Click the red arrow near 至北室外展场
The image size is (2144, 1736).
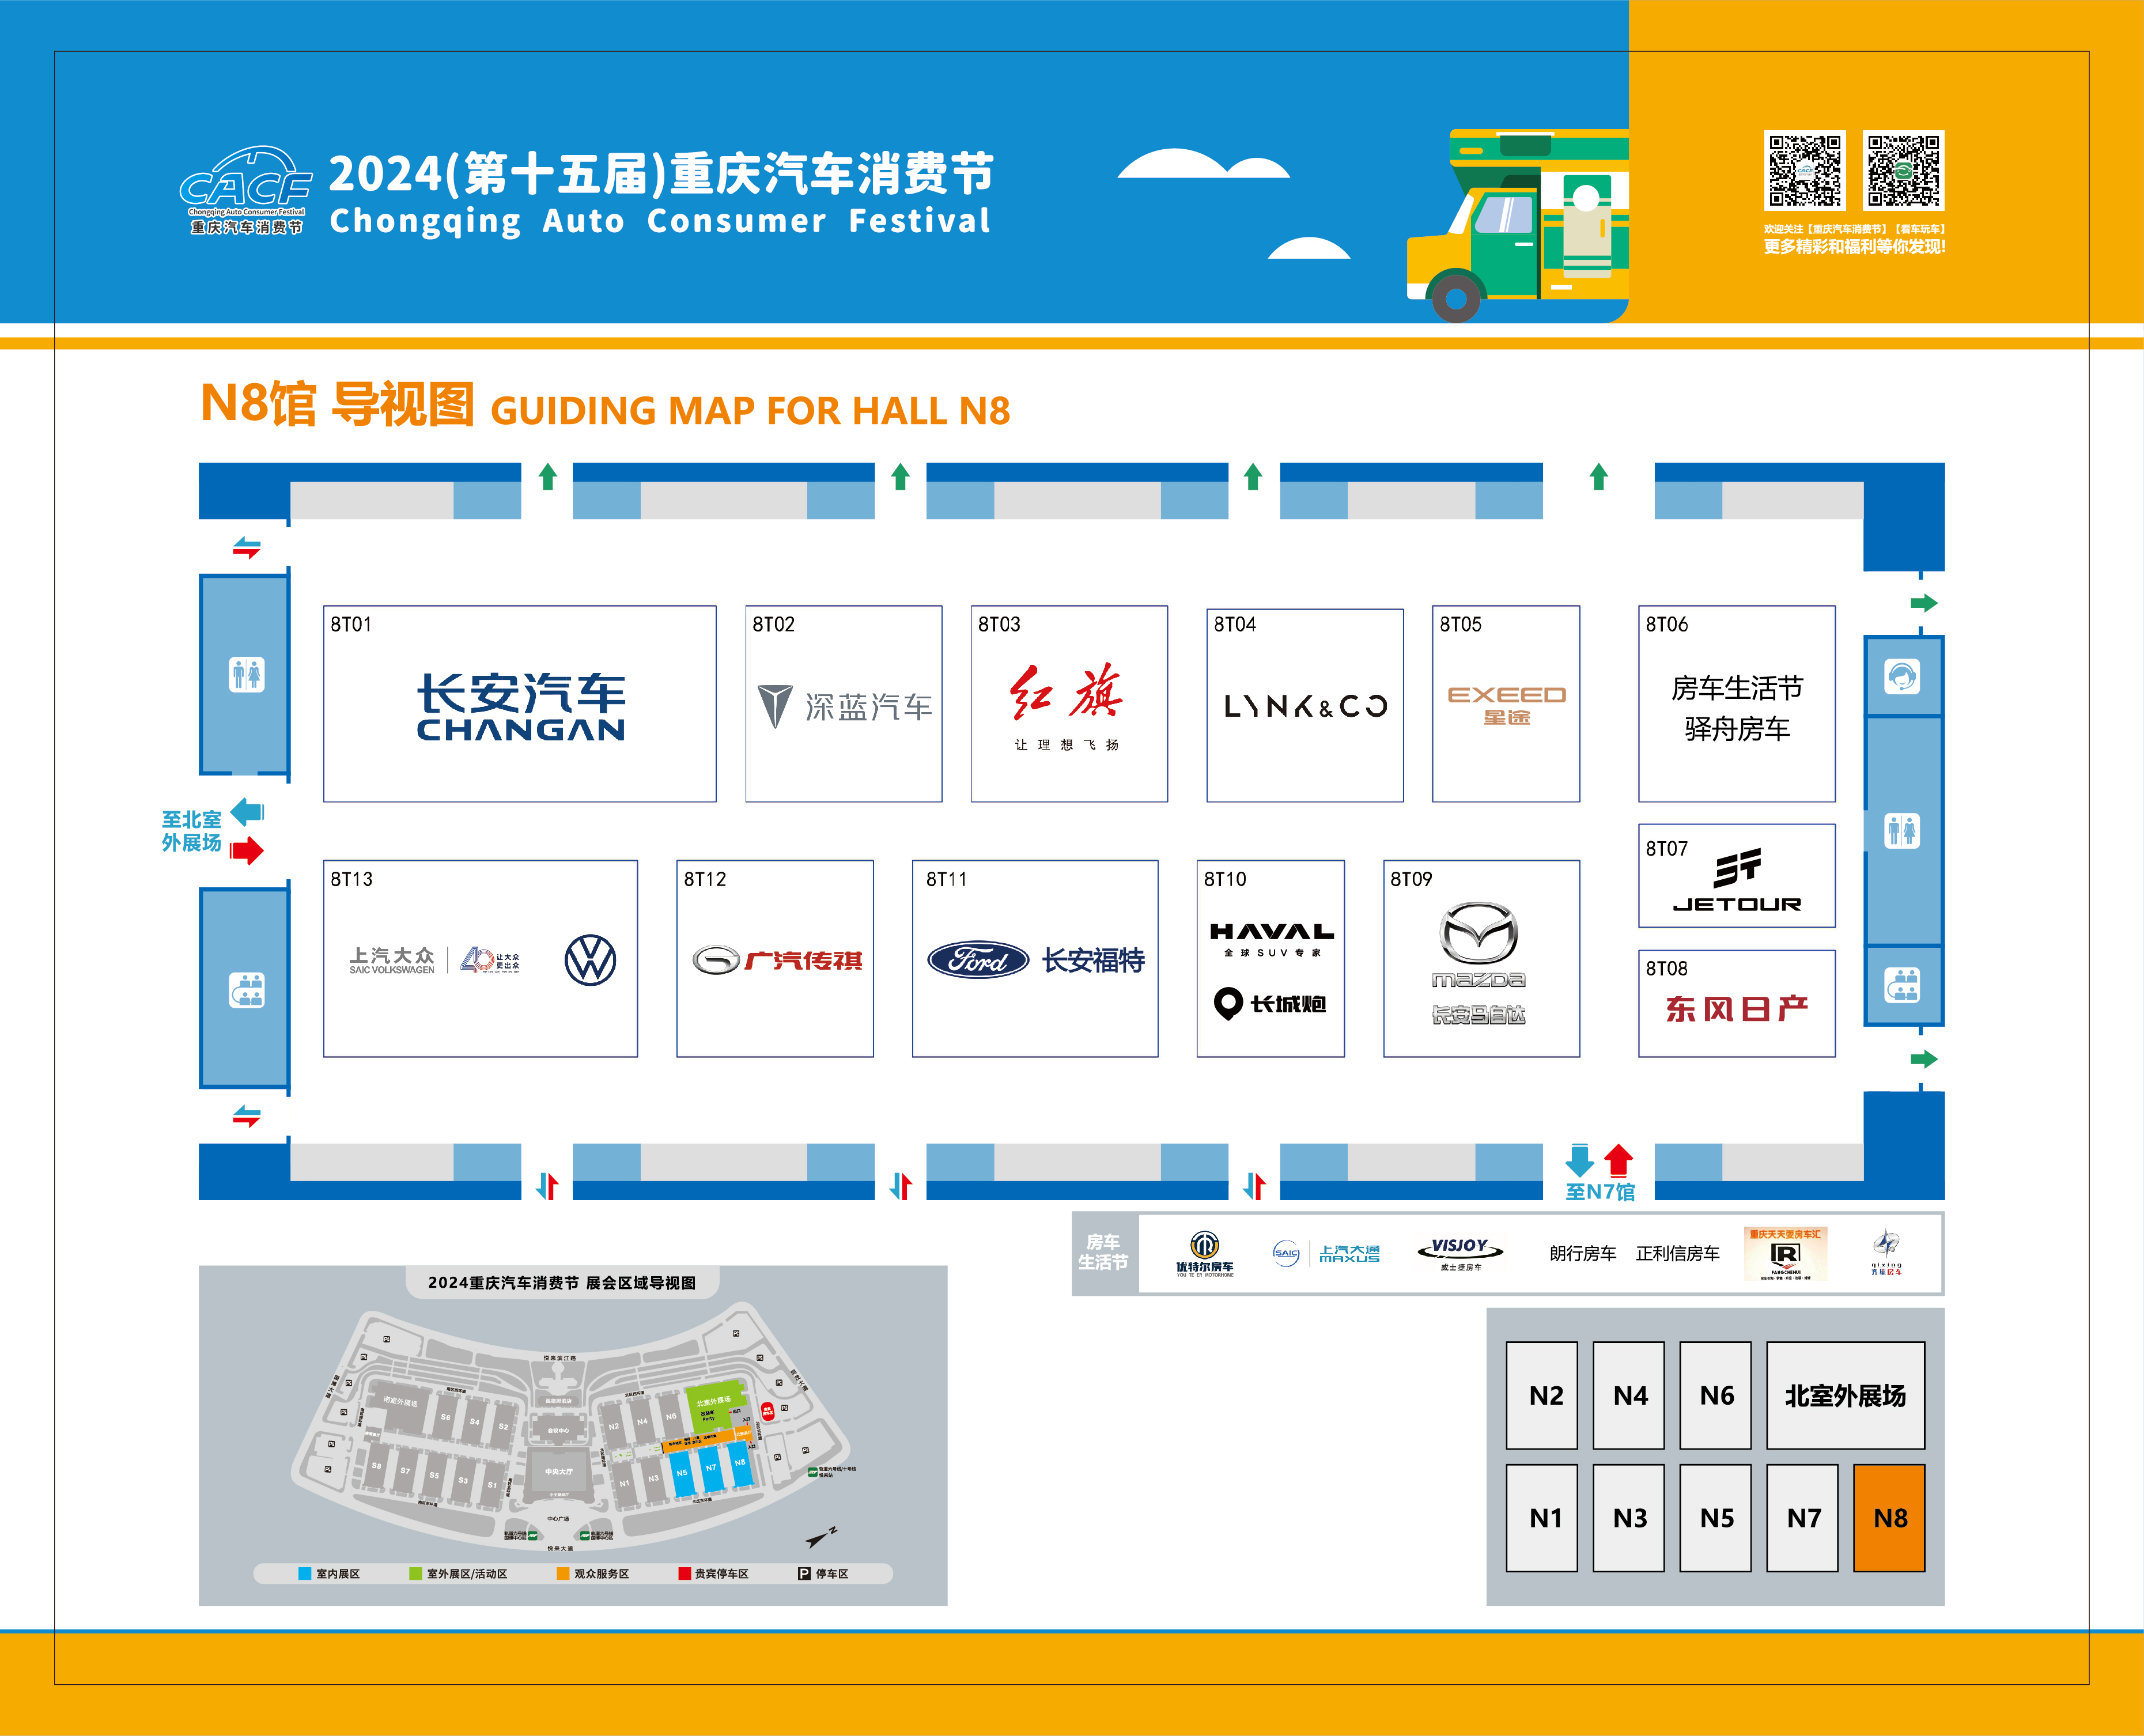(x=246, y=851)
